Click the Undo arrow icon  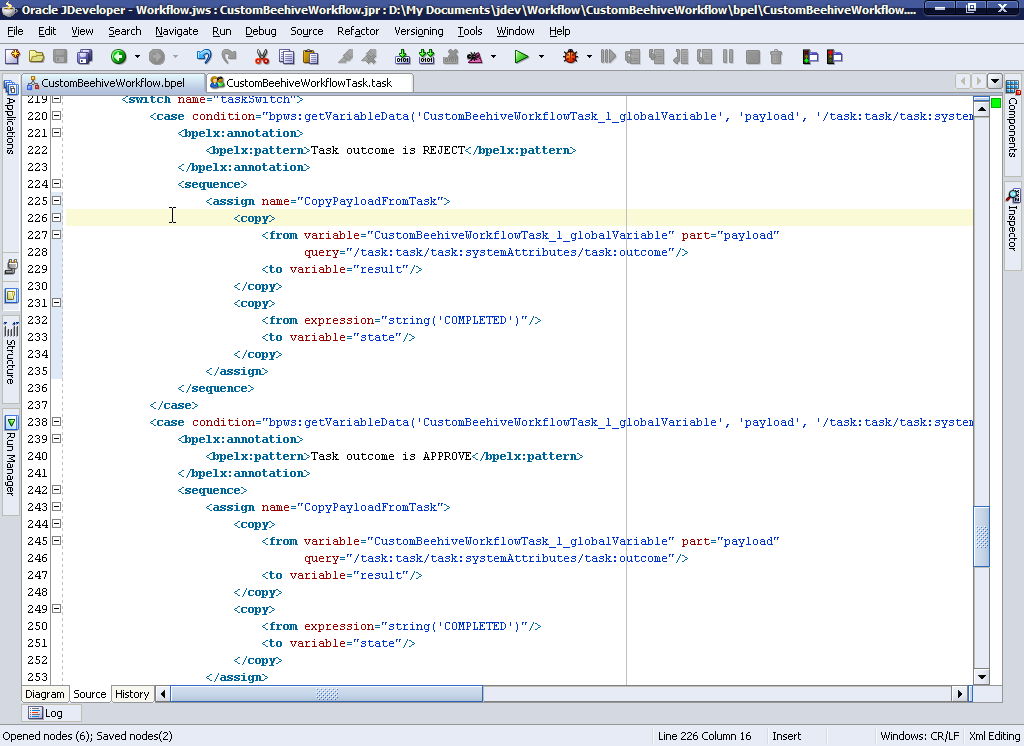click(x=204, y=57)
